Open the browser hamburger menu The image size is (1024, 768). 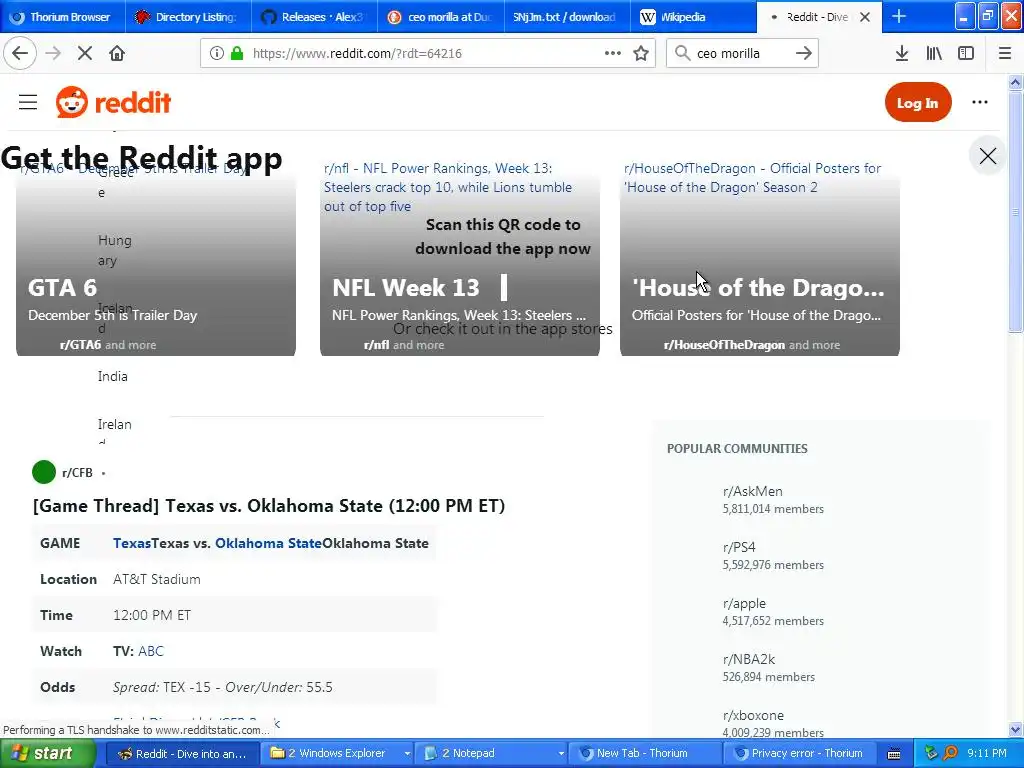[1005, 54]
